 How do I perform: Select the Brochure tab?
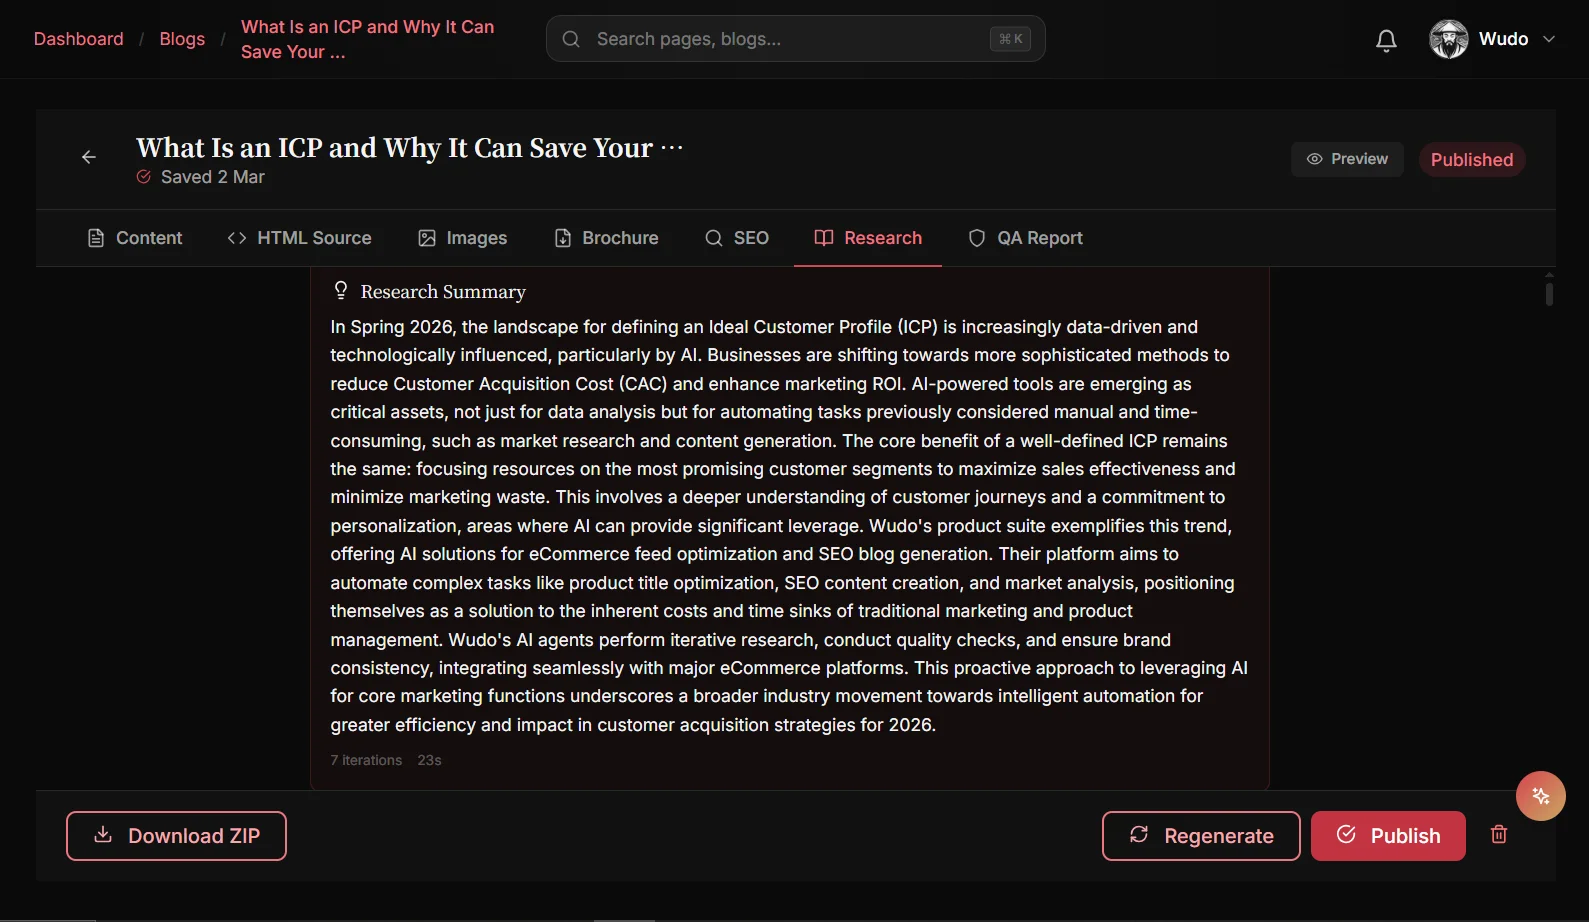[607, 238]
